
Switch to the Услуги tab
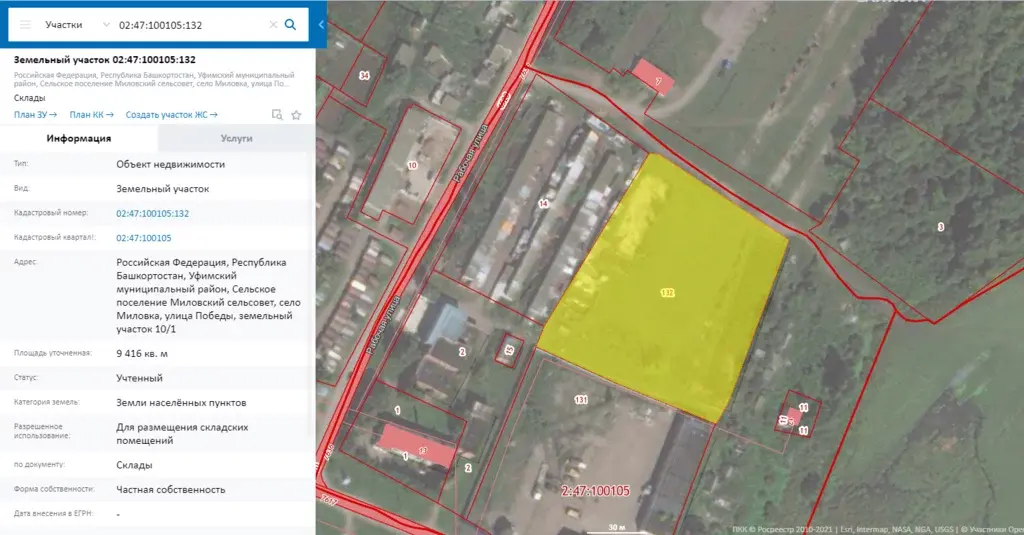tap(236, 139)
